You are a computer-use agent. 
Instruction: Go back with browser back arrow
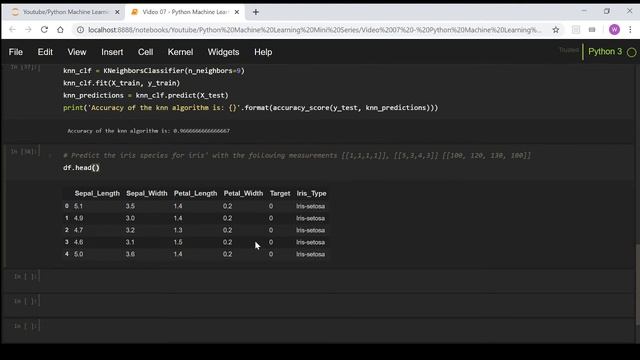tap(12, 30)
